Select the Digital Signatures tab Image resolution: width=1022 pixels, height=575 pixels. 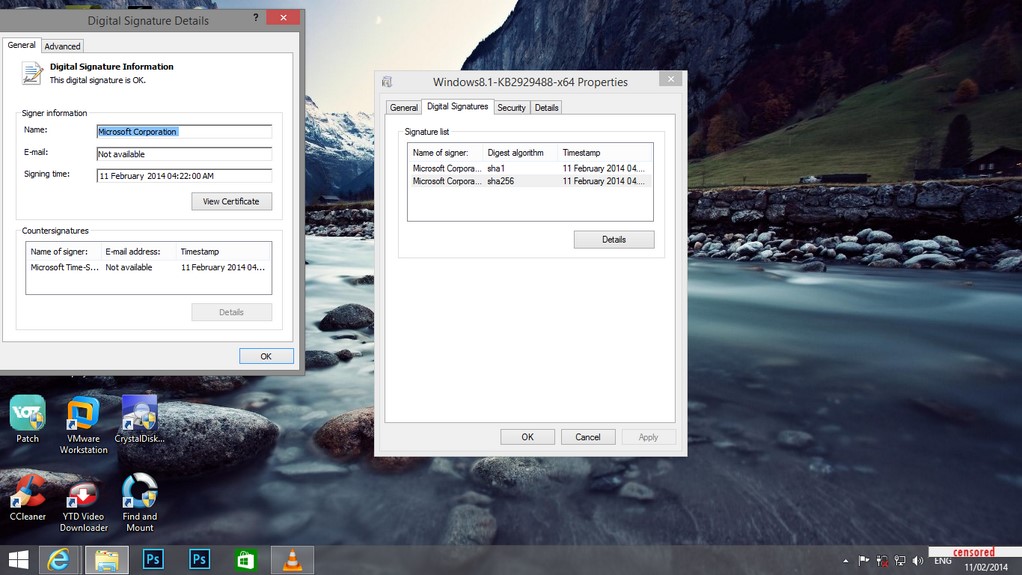(x=457, y=106)
